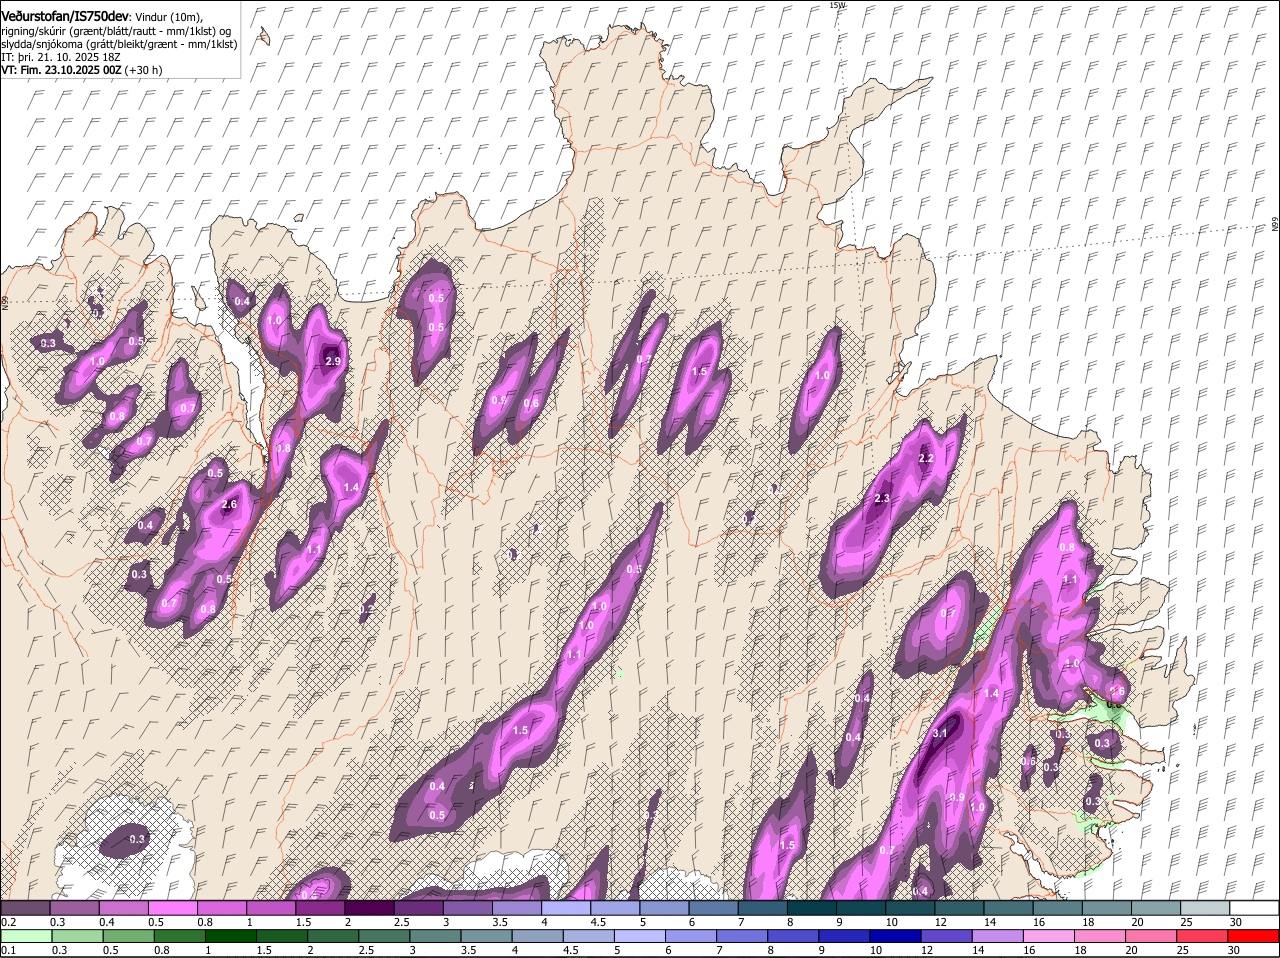Click the '15W' longitude label on the map
This screenshot has height=958, width=1280.
pyautogui.click(x=837, y=5)
